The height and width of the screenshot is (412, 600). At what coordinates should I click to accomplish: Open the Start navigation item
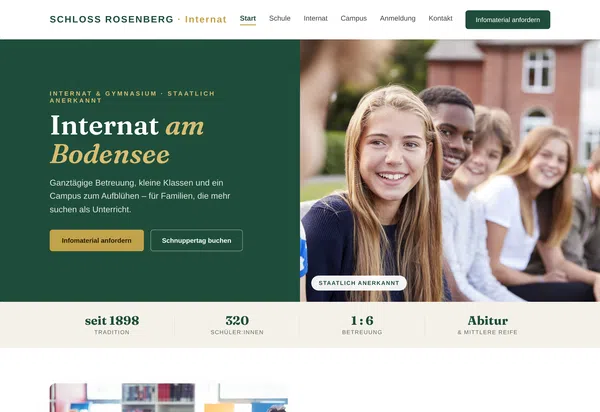point(248,18)
